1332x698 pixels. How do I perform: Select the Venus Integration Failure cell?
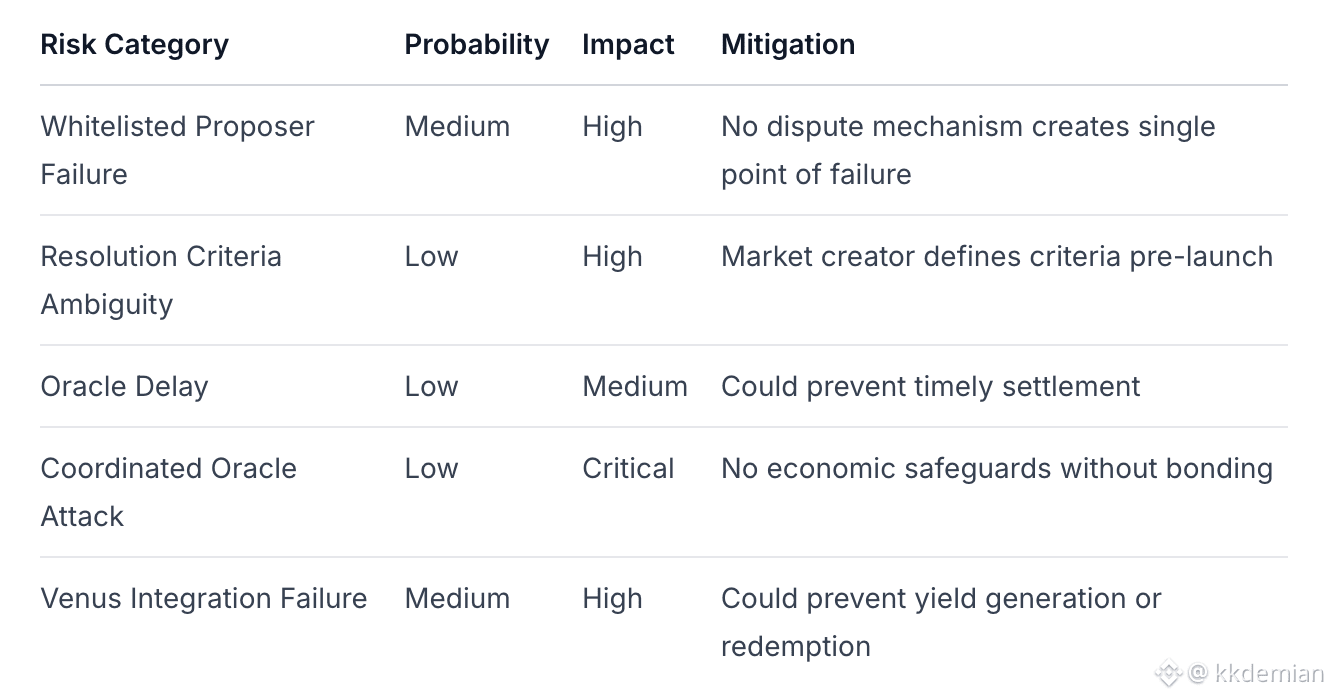[x=204, y=599]
